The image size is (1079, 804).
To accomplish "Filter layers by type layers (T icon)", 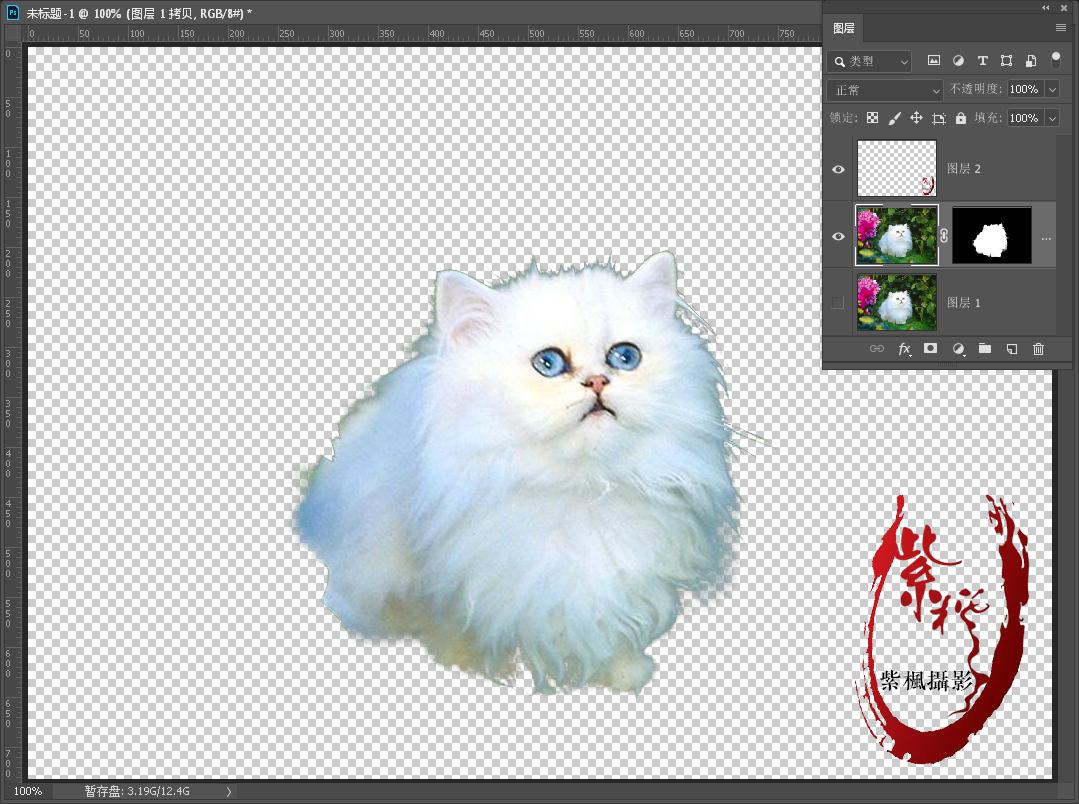I will point(982,61).
